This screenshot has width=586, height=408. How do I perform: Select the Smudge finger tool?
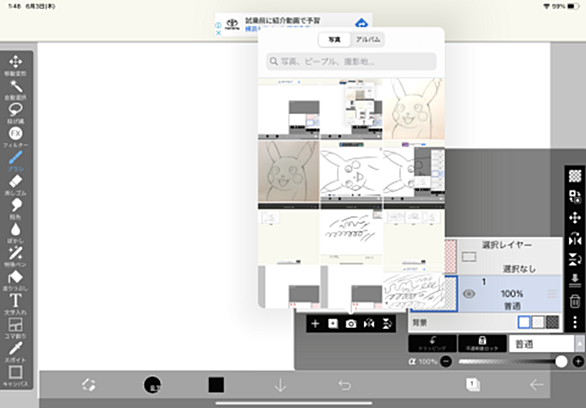coord(15,209)
